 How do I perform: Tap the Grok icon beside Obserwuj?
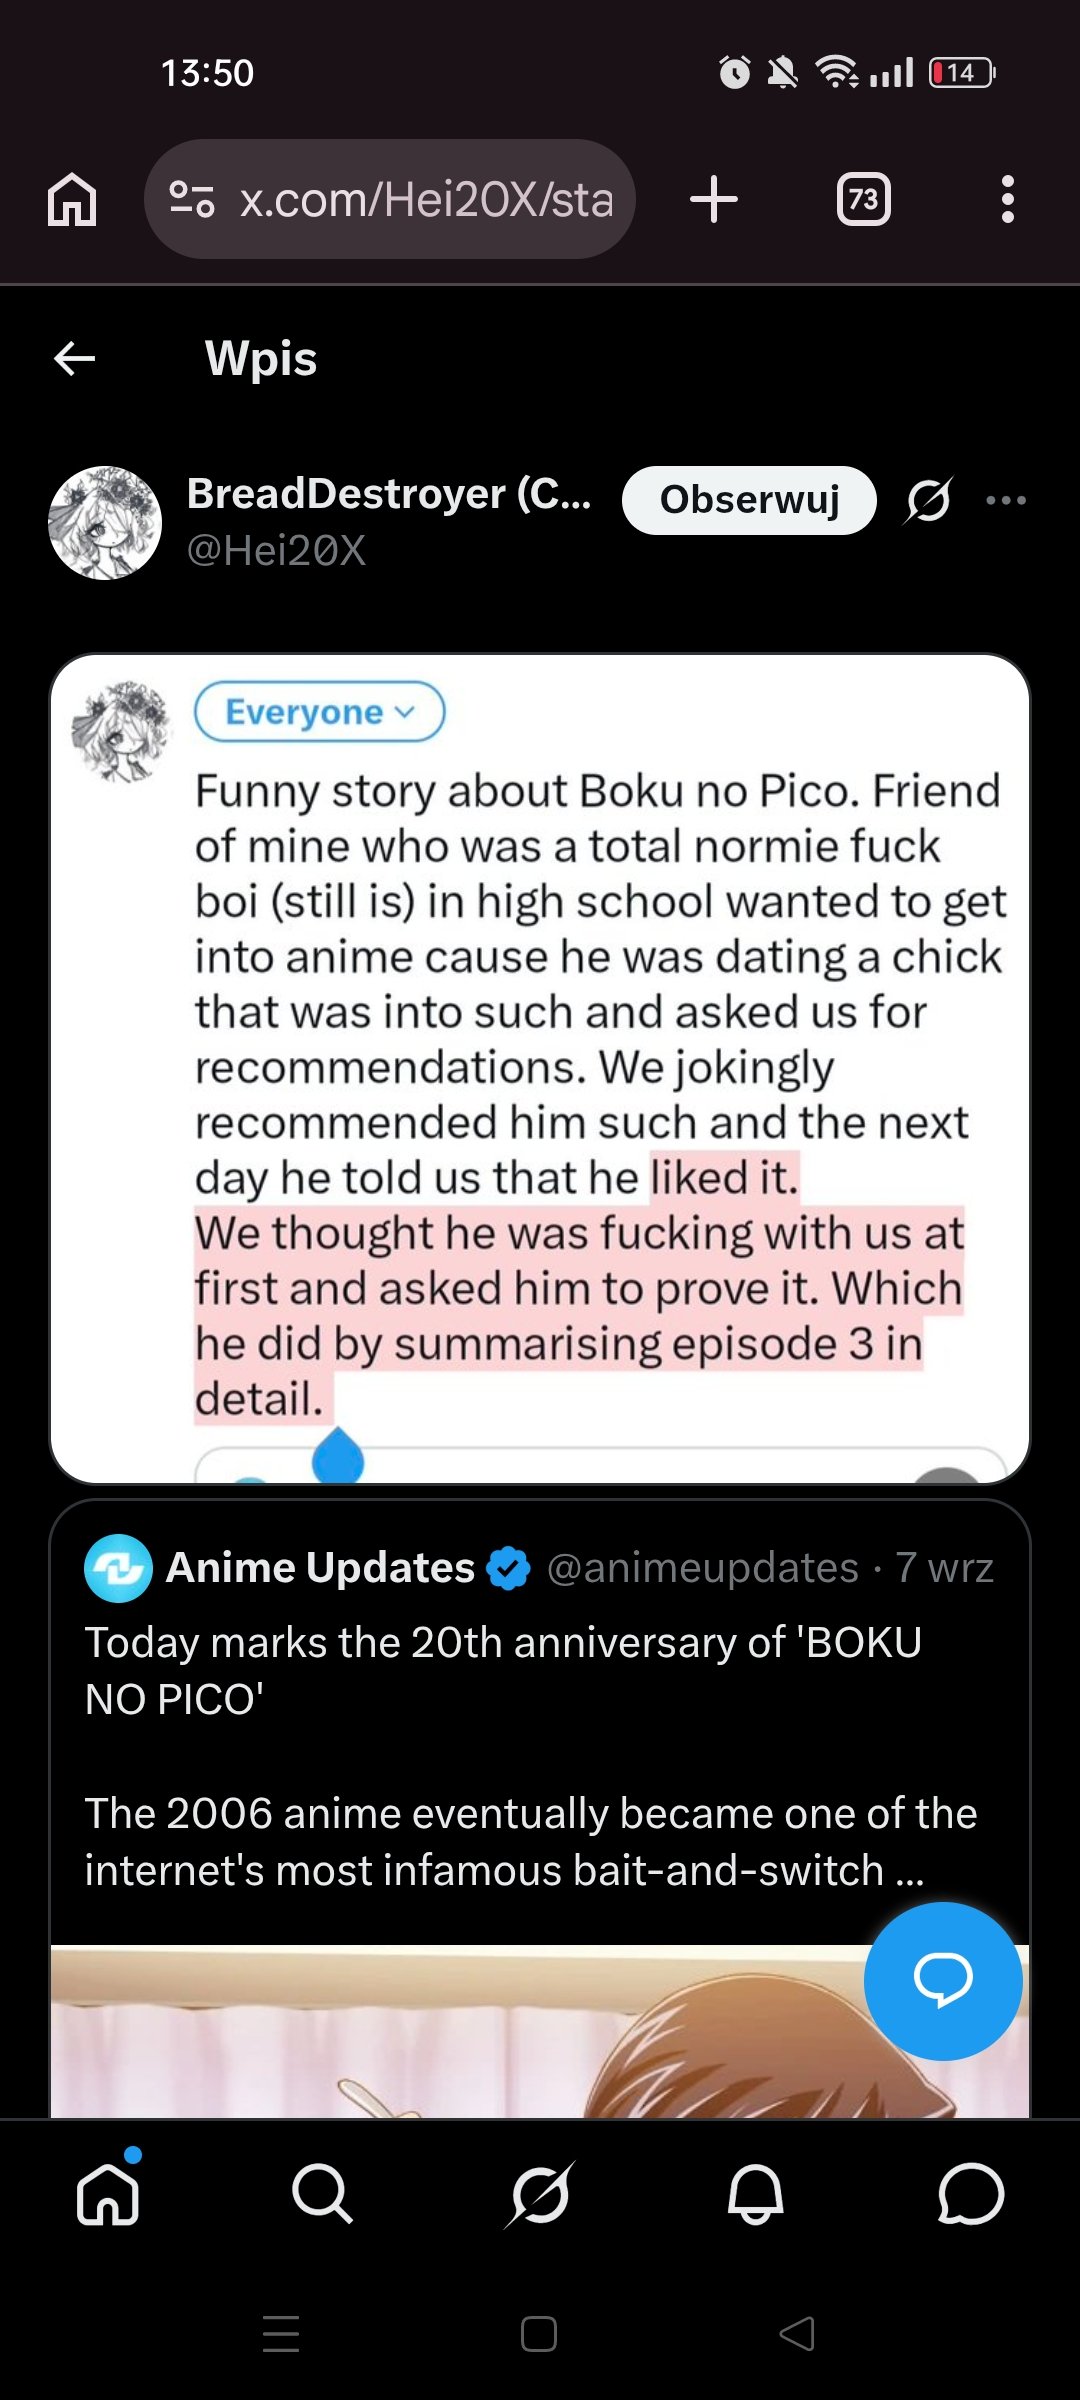pyautogui.click(x=928, y=500)
